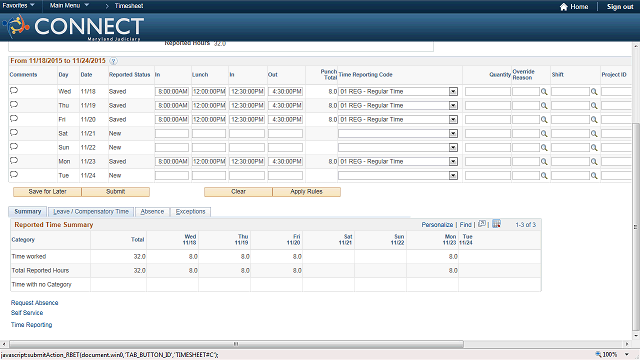The width and height of the screenshot is (640, 360).
Task: Click Override Reason lookup magnifier for Wed 11/18
Action: (x=544, y=92)
